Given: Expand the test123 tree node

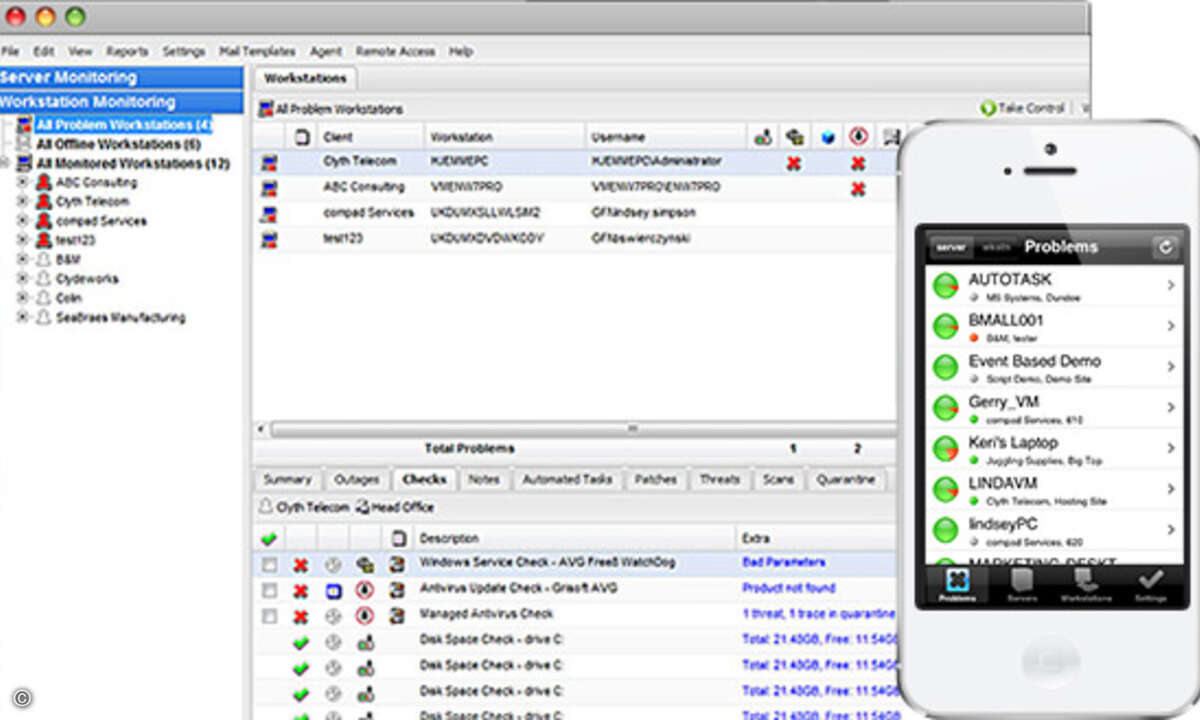Looking at the screenshot, I should pos(23,241).
